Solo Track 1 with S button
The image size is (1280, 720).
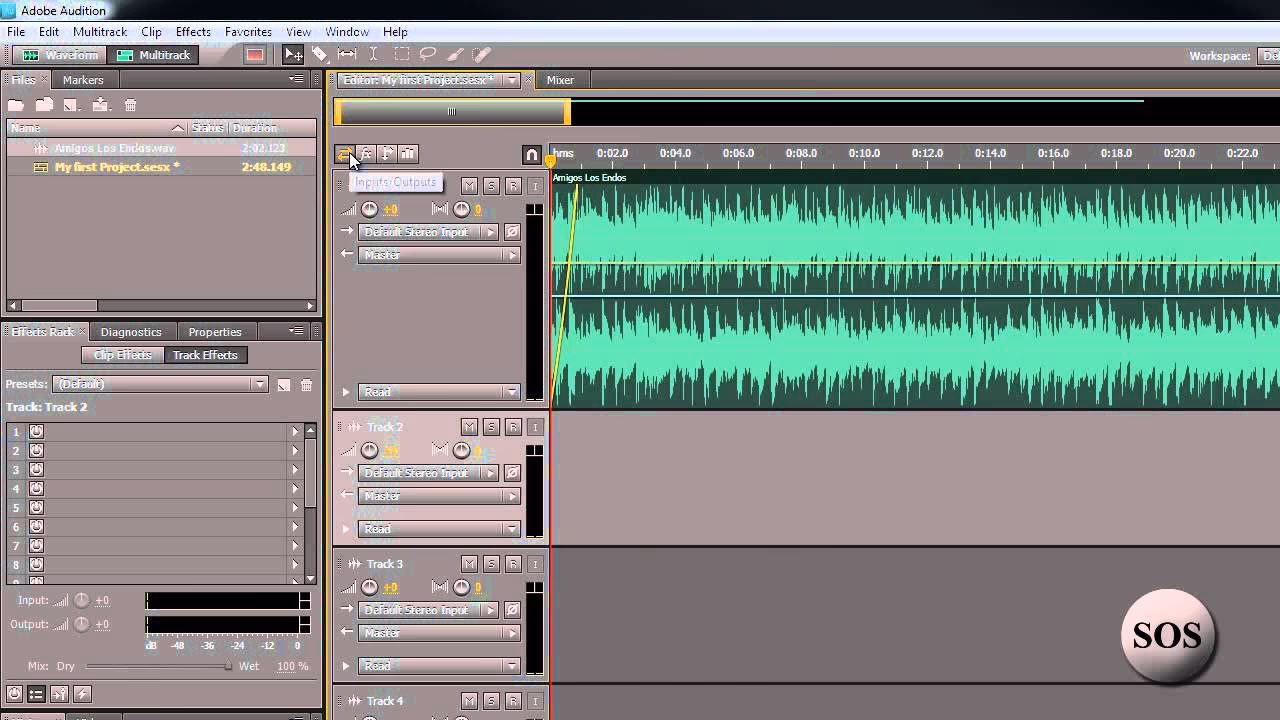(491, 186)
